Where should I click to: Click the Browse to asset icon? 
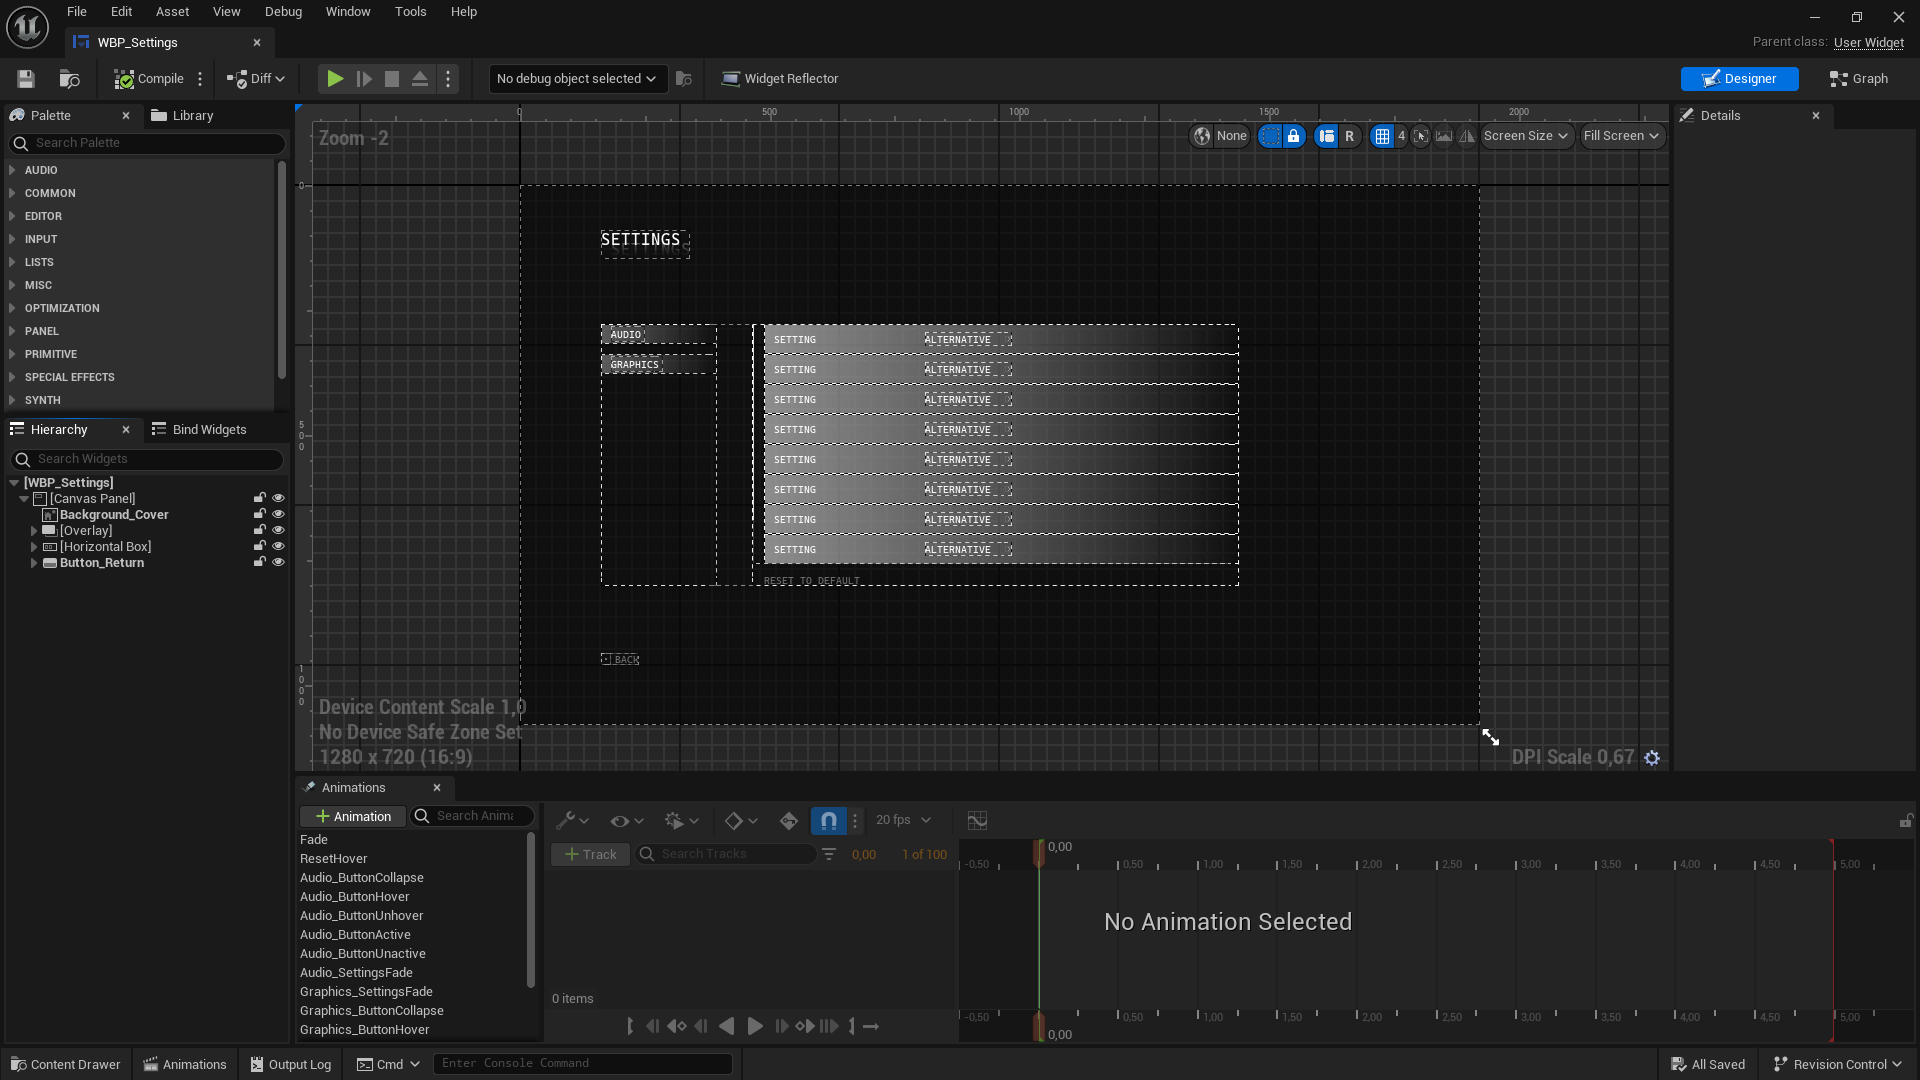point(69,79)
